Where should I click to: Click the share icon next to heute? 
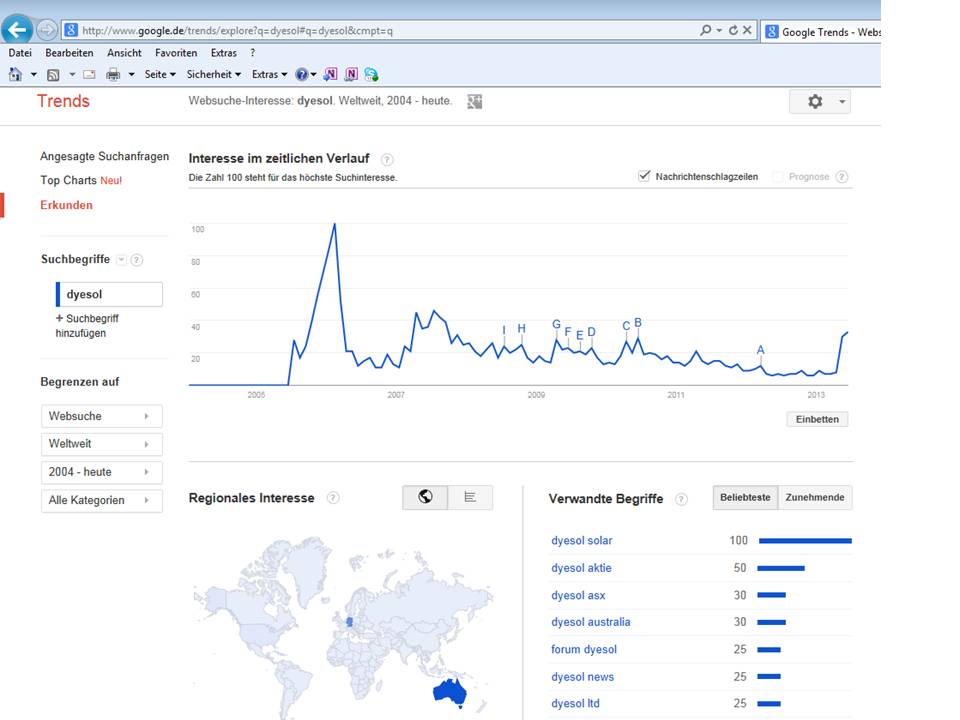(474, 102)
